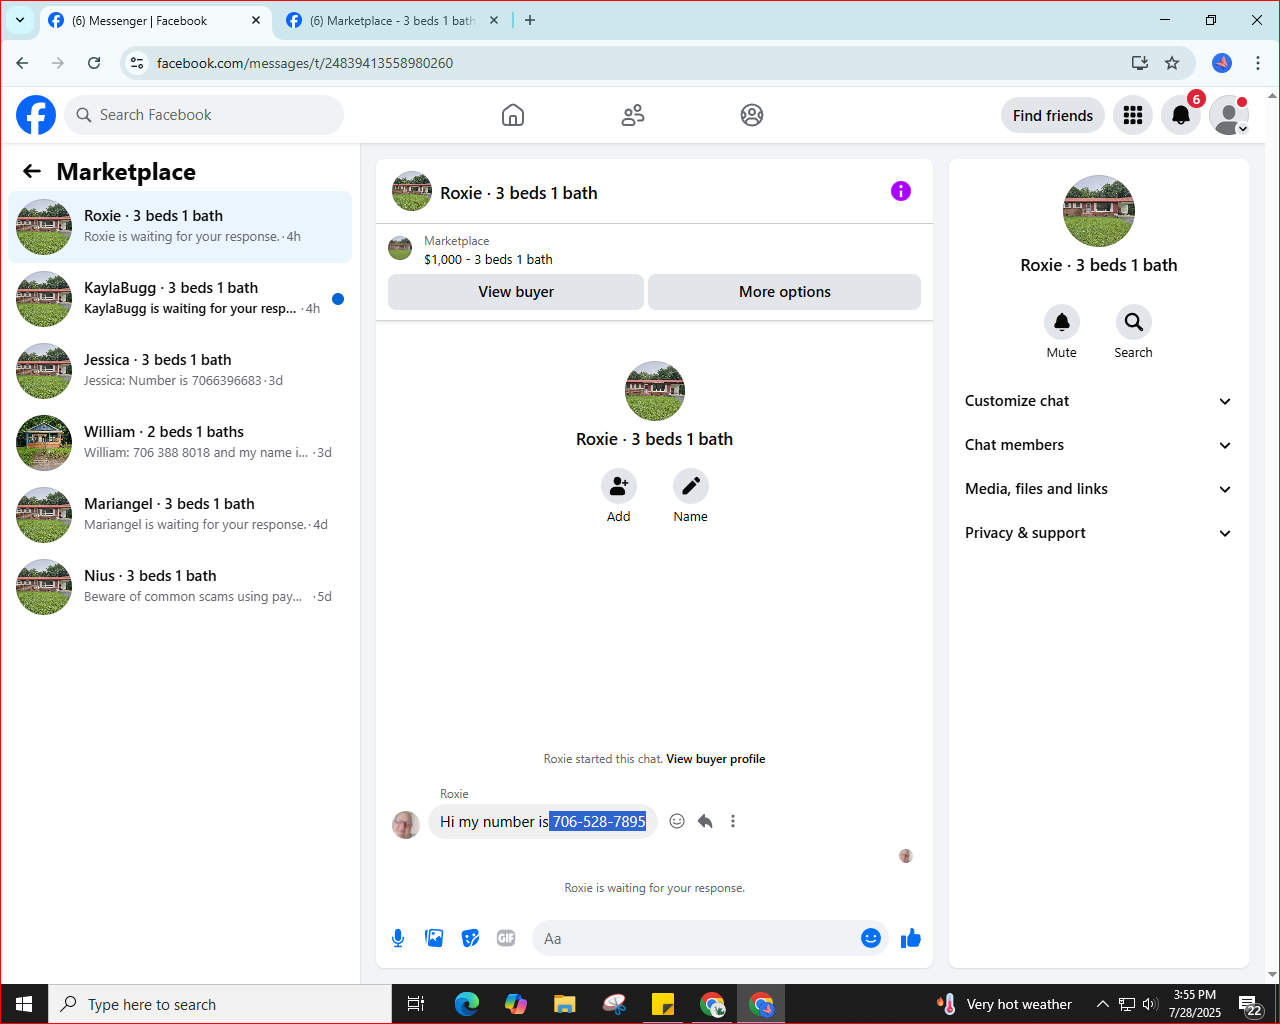The height and width of the screenshot is (1024, 1280).
Task: Click the More options button
Action: pyautogui.click(x=785, y=292)
